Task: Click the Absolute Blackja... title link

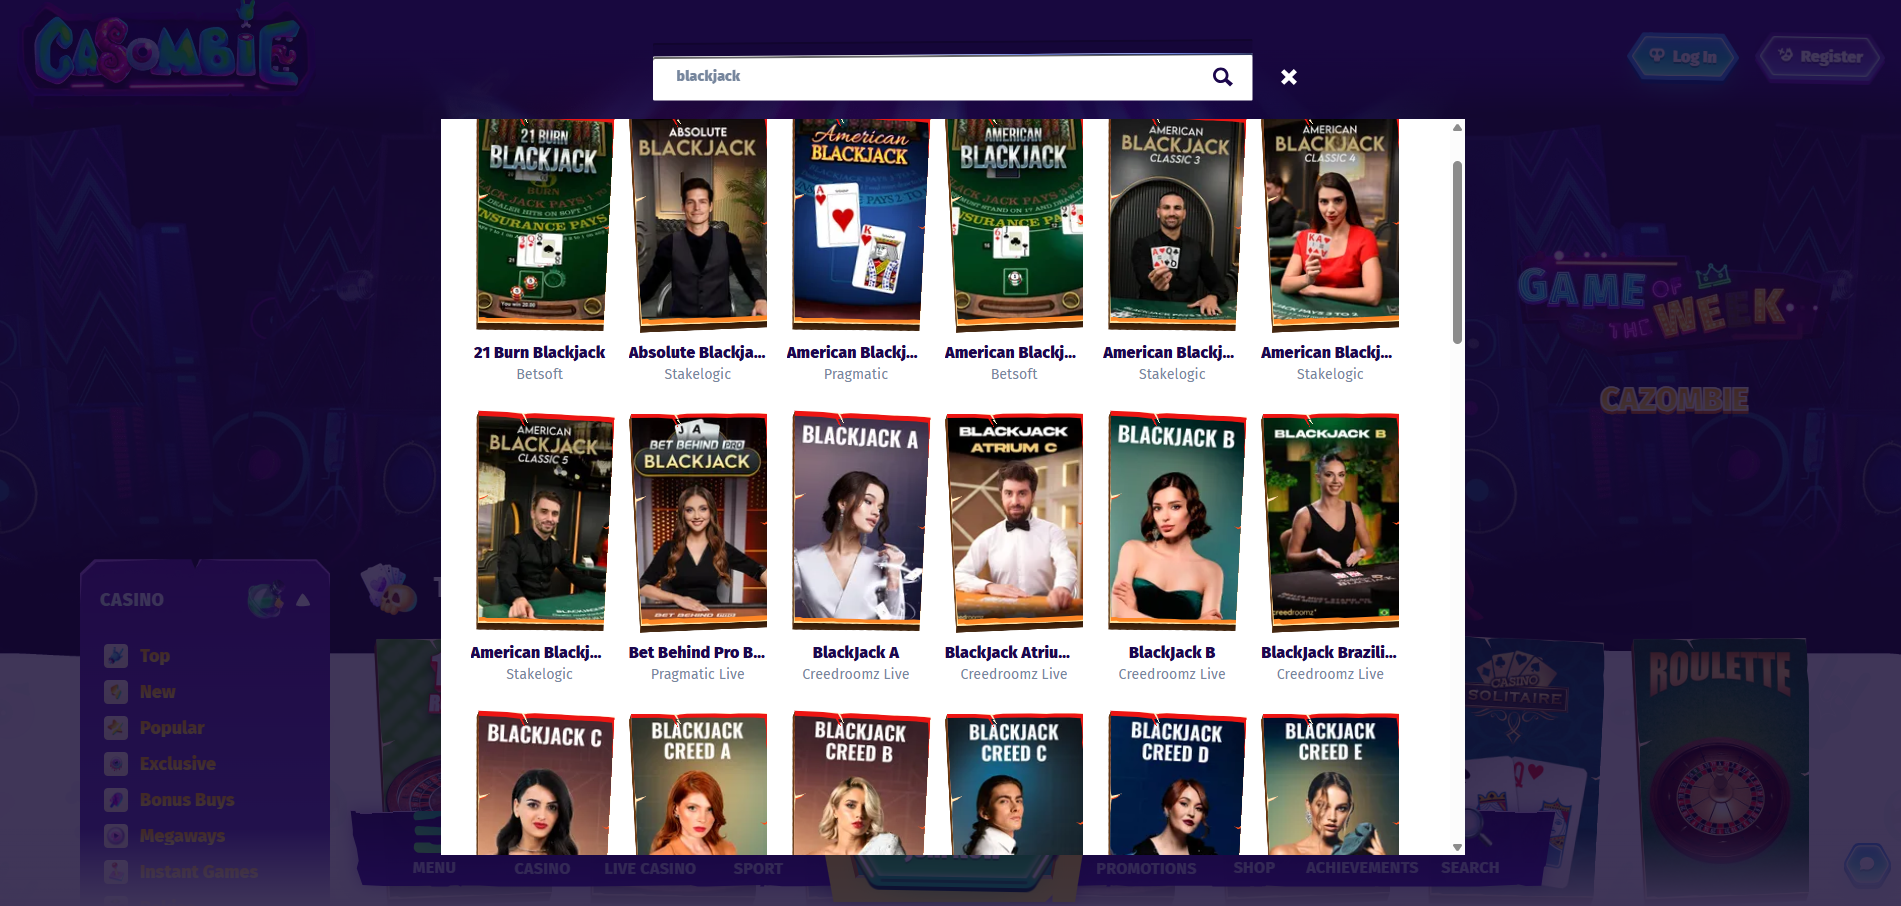Action: tap(697, 352)
